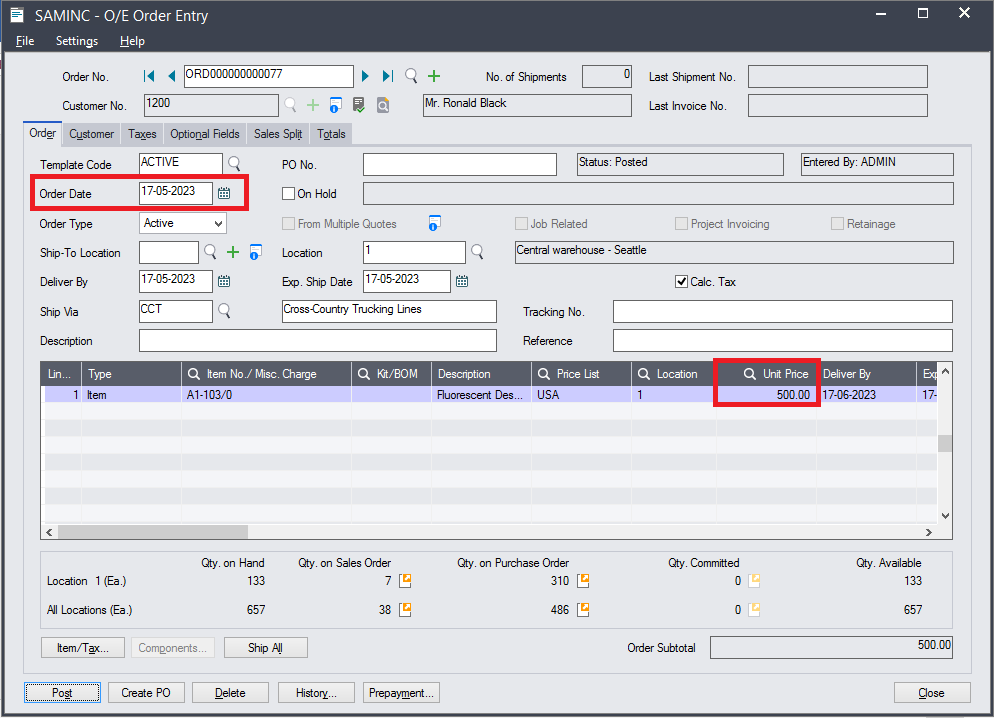This screenshot has height=721, width=1001.
Task: Click the Price List column header
Action: point(581,374)
